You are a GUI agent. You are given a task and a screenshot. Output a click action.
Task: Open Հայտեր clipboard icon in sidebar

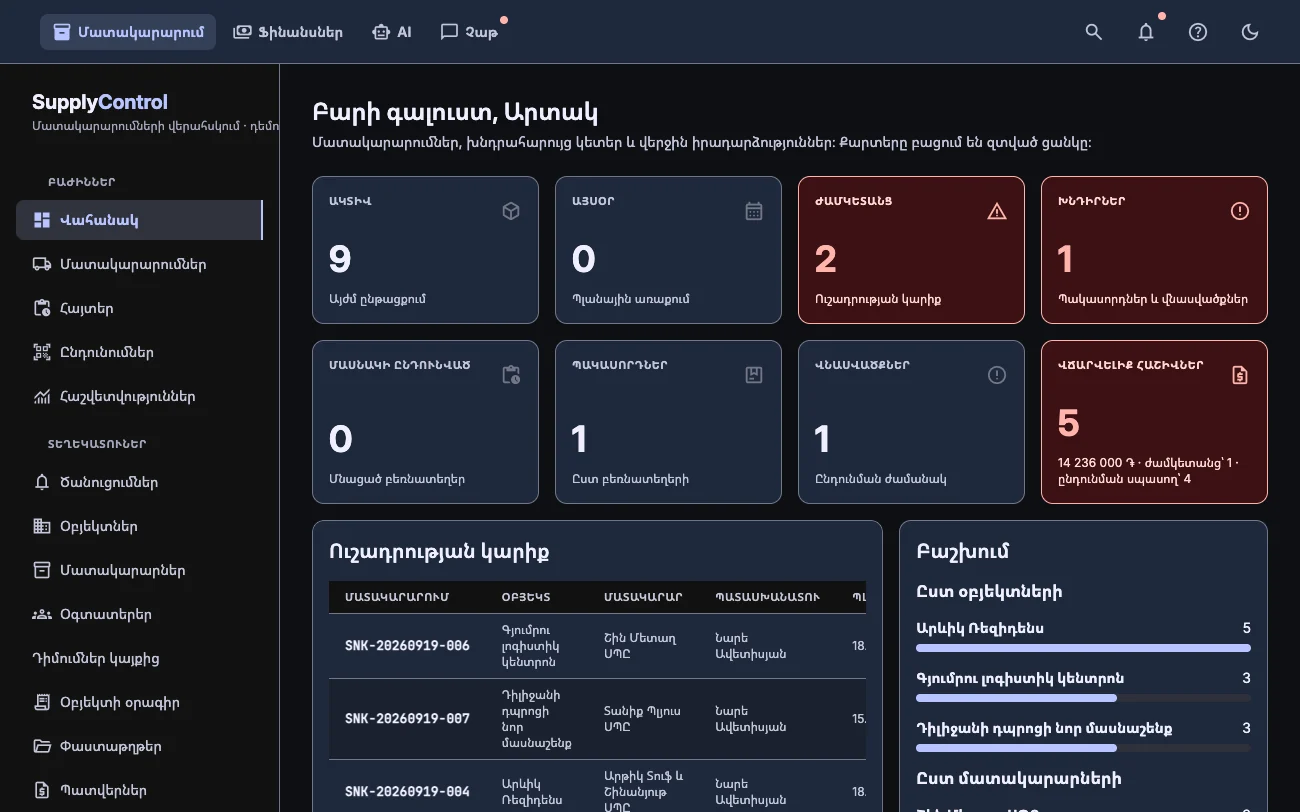pyautogui.click(x=42, y=308)
